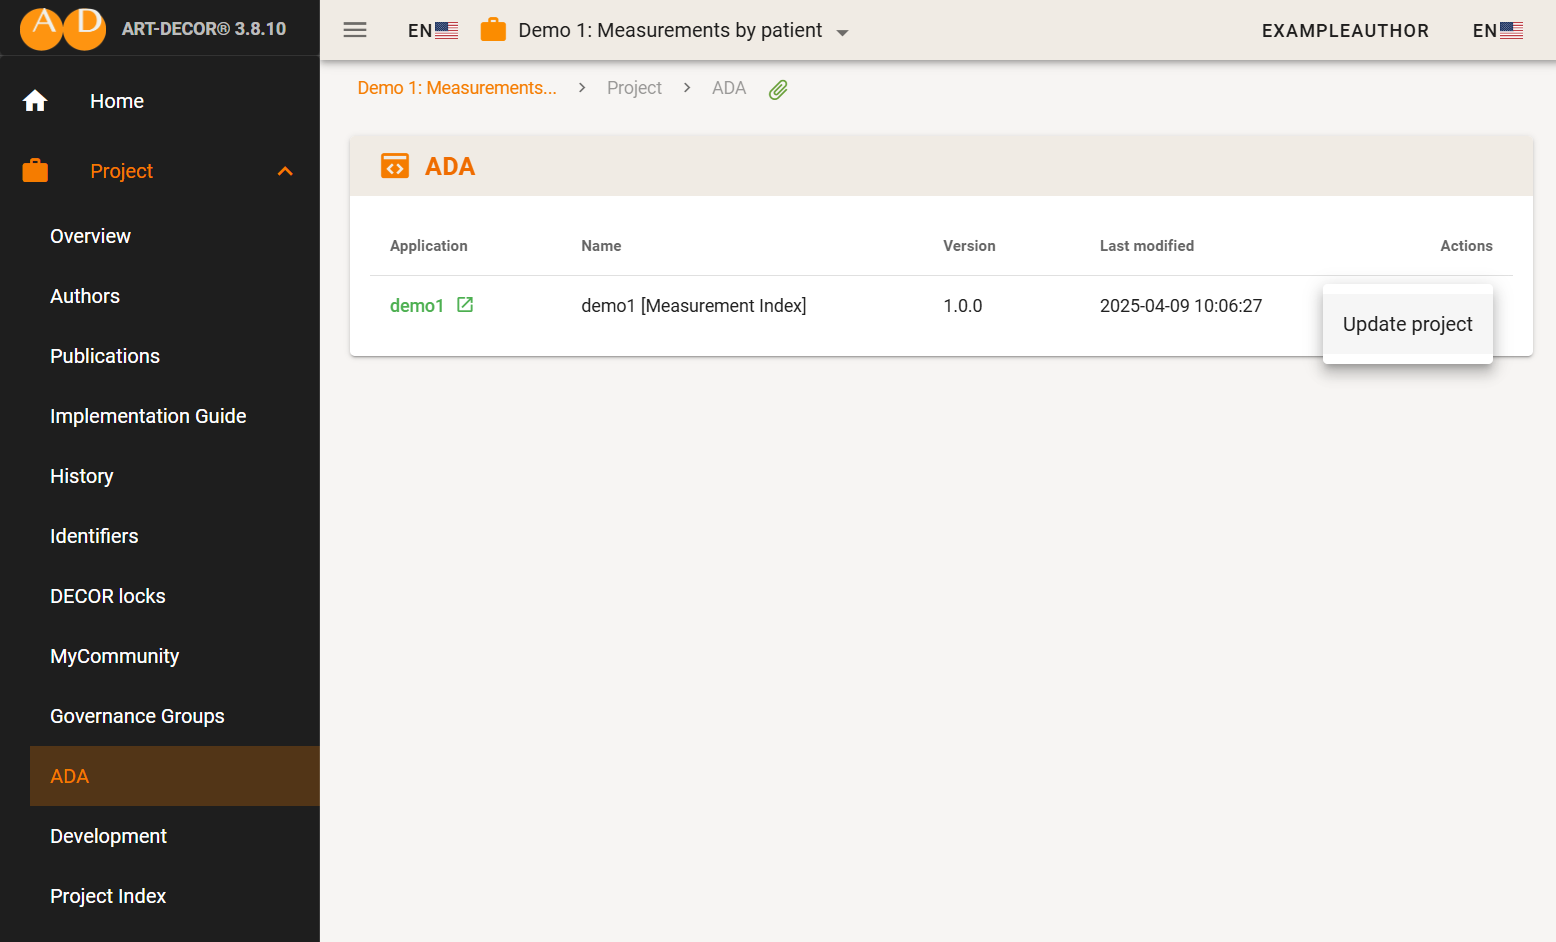Click the EXAMPLEAUTHOR user button
This screenshot has width=1556, height=942.
[x=1345, y=30]
